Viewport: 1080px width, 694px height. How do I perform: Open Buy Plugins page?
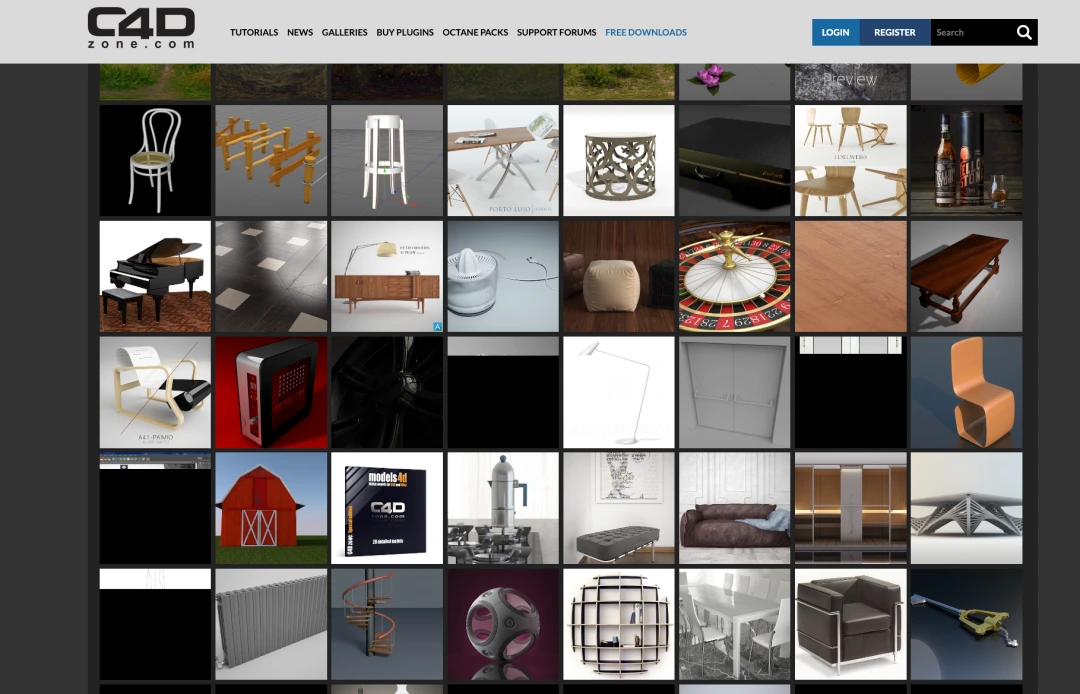405,32
